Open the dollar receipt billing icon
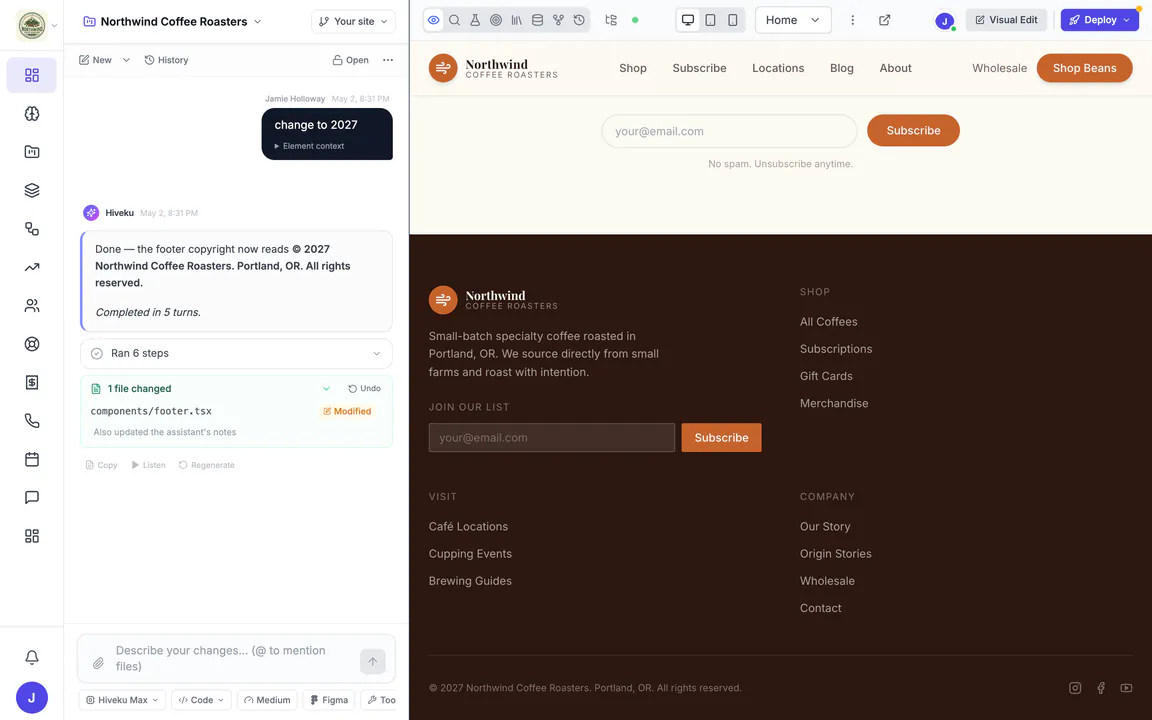This screenshot has height=720, width=1152. pos(32,382)
